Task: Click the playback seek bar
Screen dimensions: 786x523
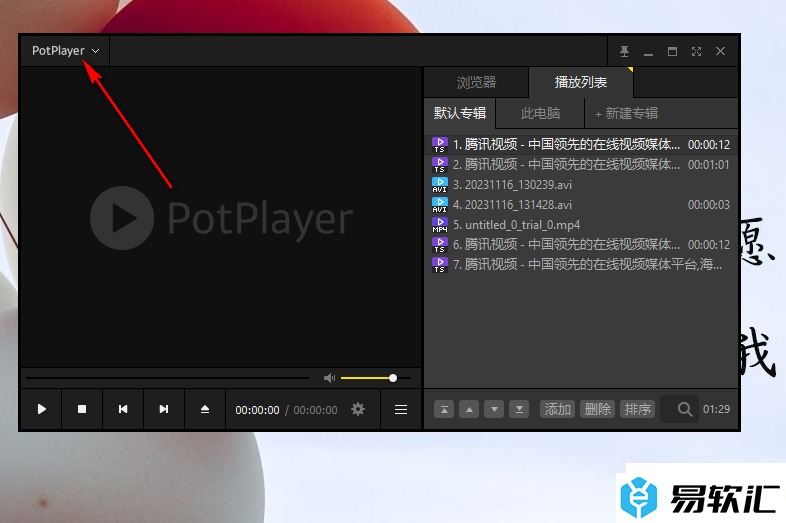Action: coord(167,378)
